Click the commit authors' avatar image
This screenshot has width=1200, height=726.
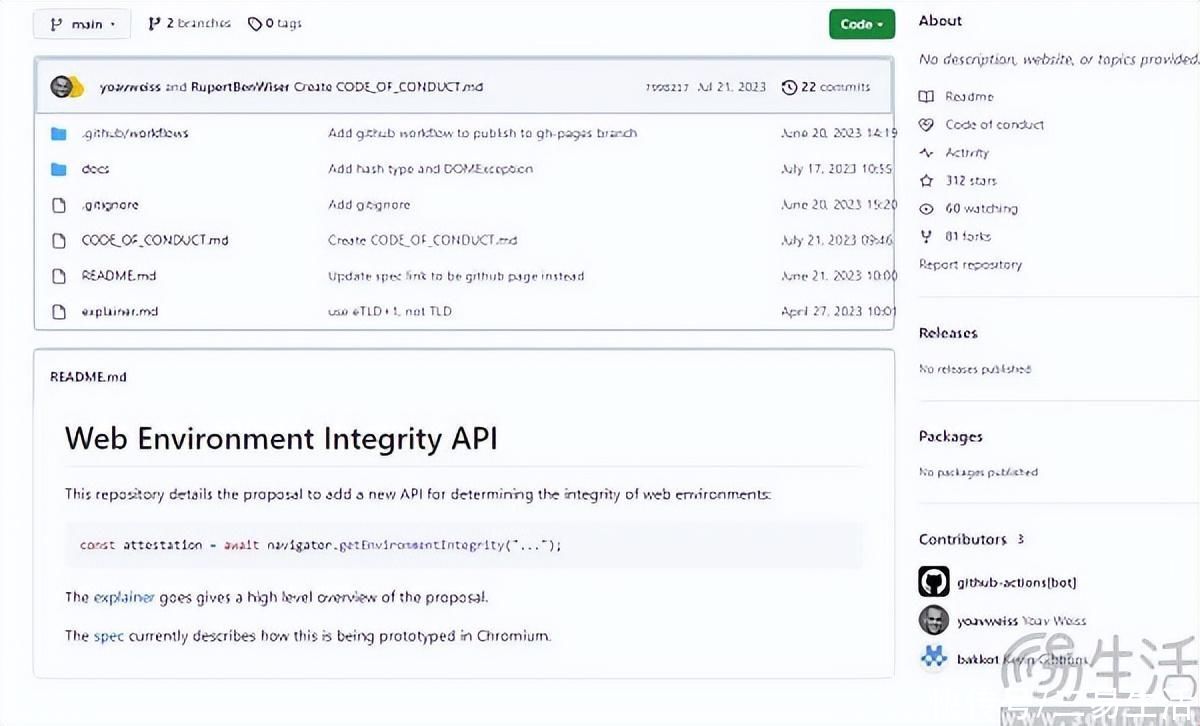pos(67,87)
